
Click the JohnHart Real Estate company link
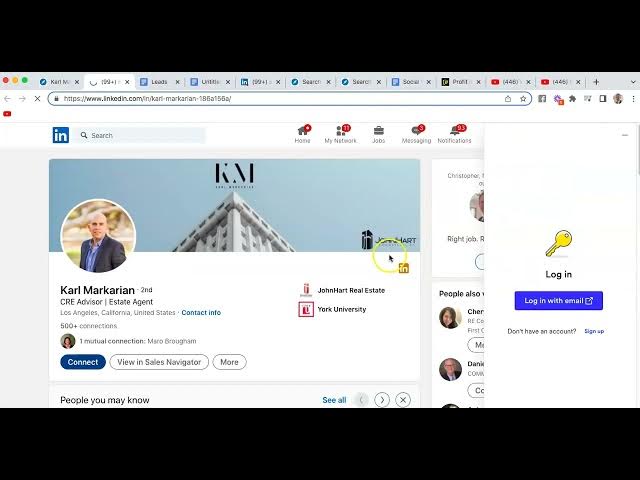[x=350, y=290]
